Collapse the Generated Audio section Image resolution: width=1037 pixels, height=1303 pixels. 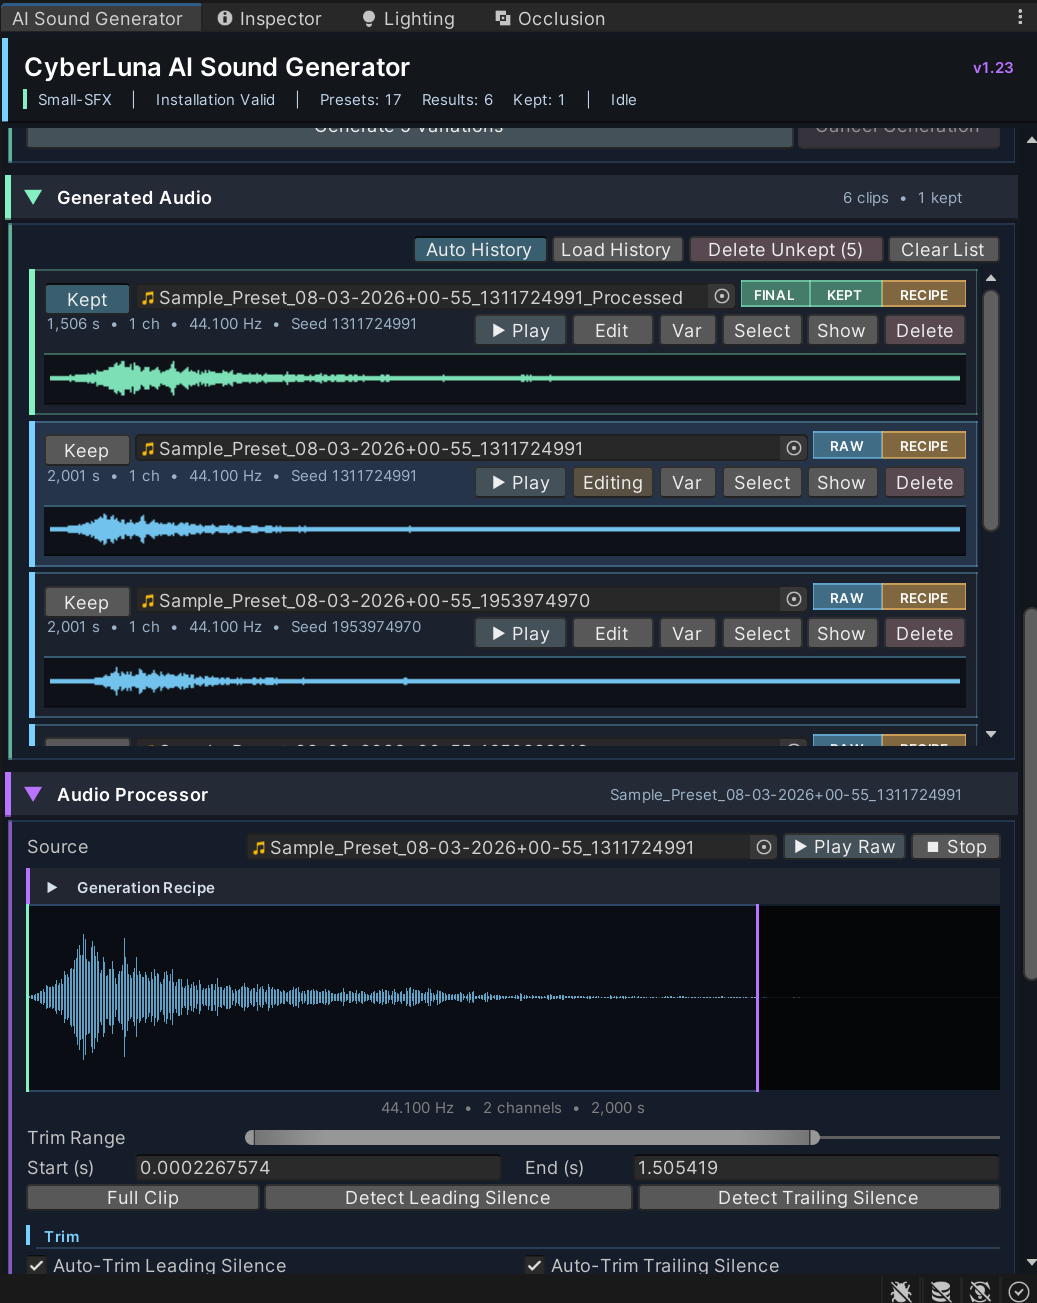(33, 197)
